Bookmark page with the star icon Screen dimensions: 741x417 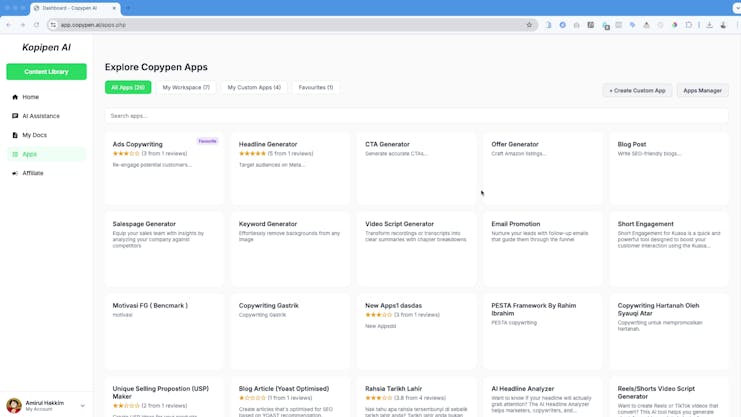[x=529, y=25]
